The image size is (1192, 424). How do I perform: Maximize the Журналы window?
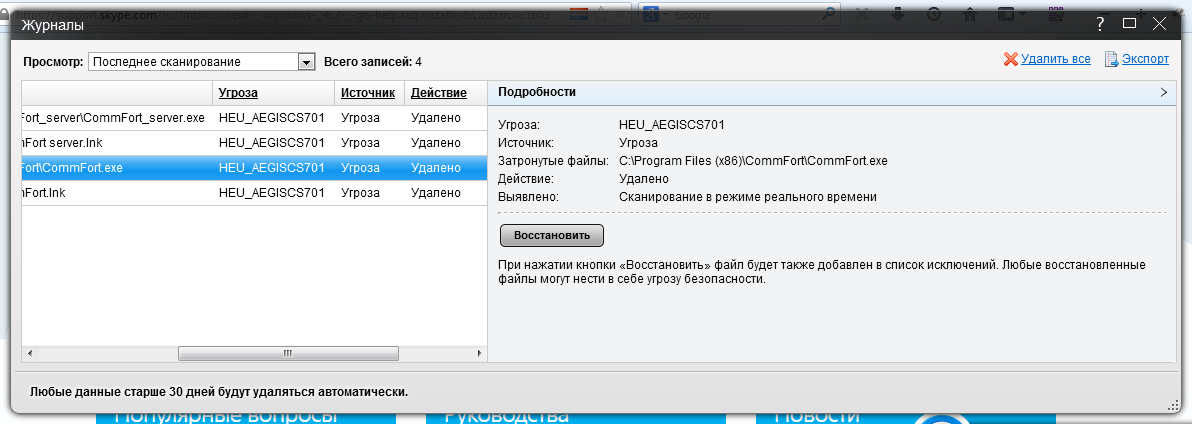[x=1130, y=23]
